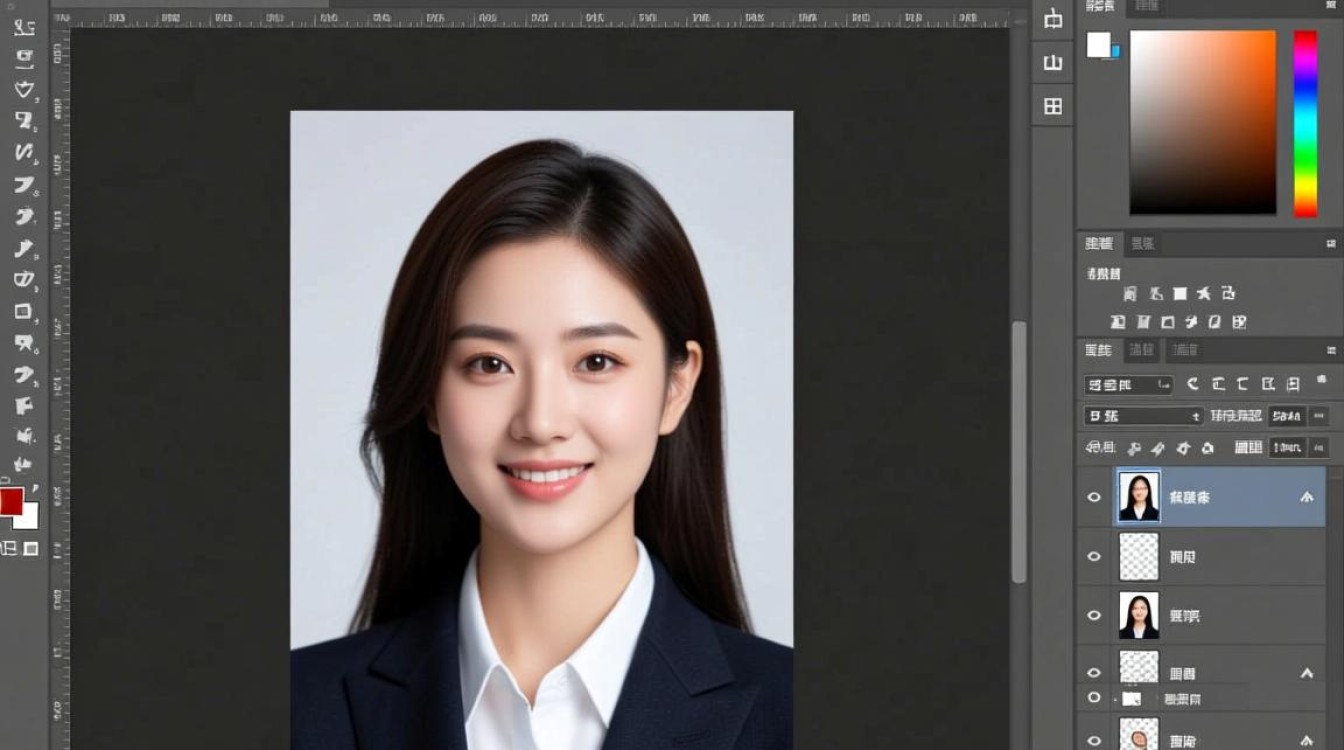
Task: Open the grid icon in the collapsed panel strip
Action: (x=1053, y=106)
